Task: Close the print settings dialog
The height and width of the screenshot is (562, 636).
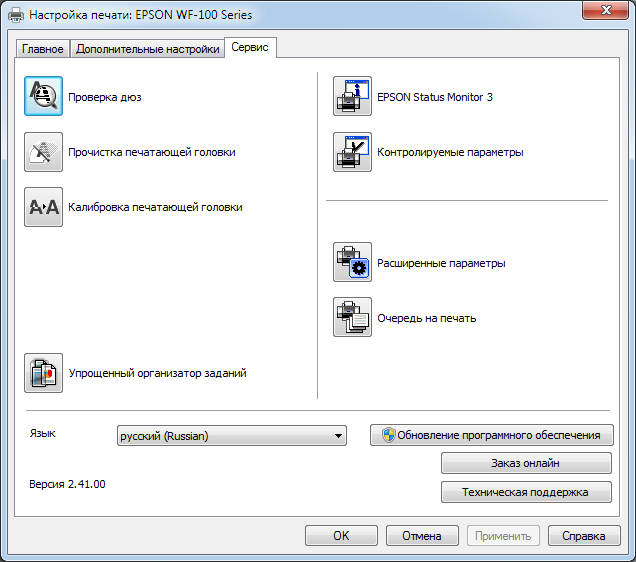Action: 605,10
